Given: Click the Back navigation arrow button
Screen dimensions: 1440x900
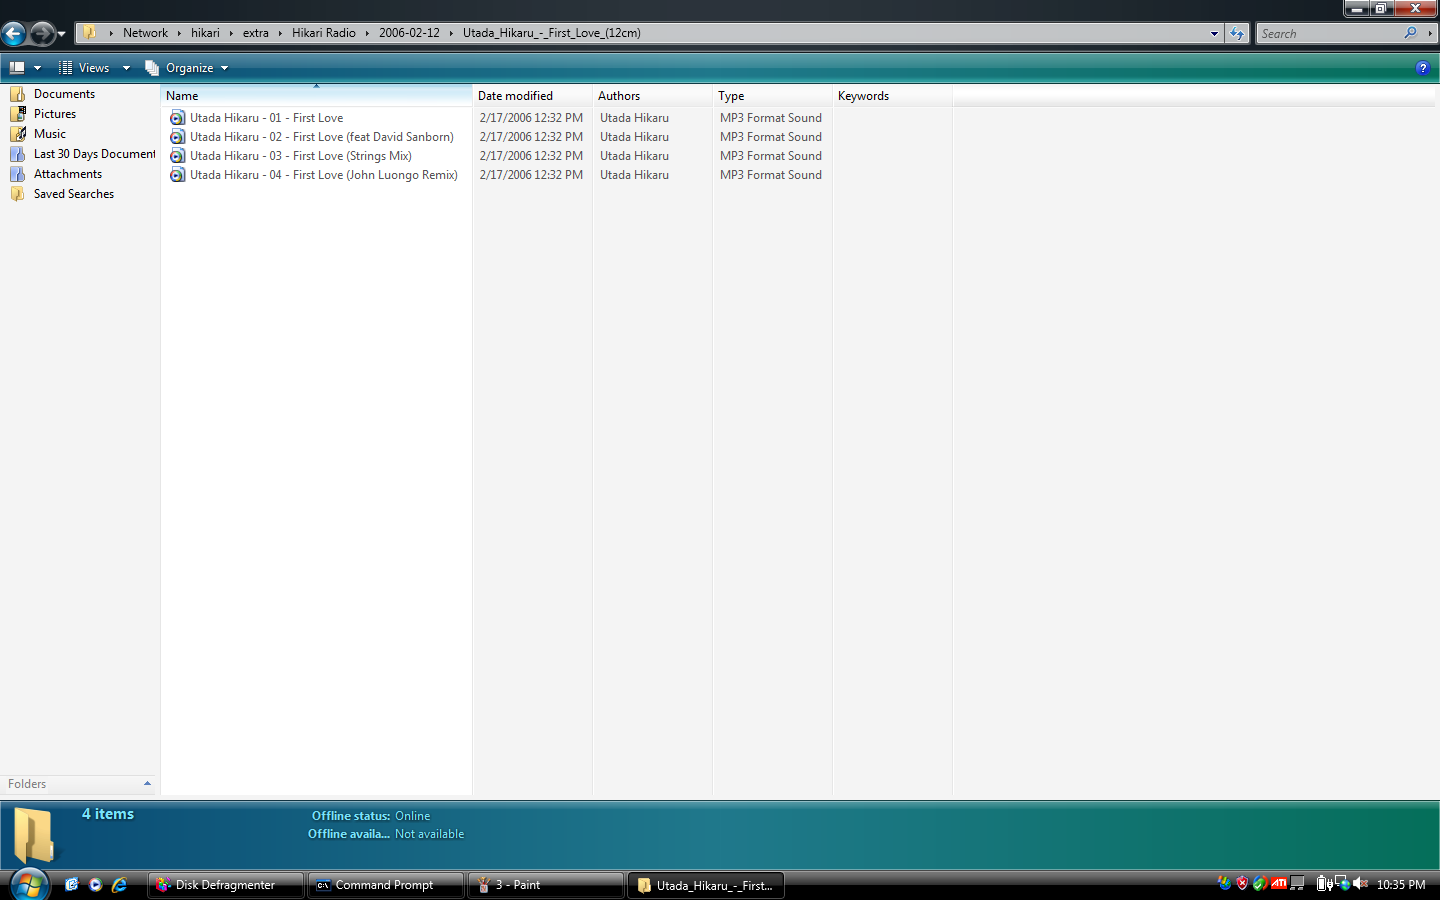Looking at the screenshot, I should click(x=14, y=34).
